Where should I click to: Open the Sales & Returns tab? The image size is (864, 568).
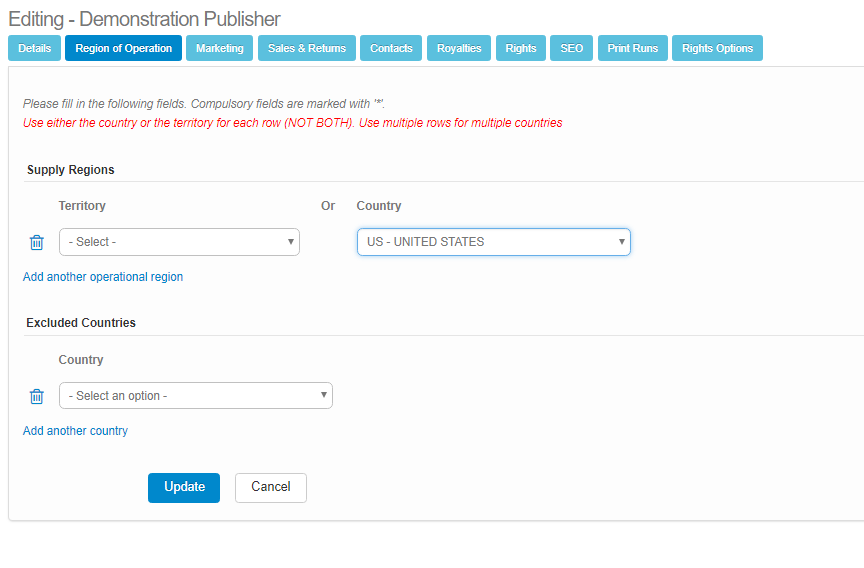click(x=306, y=48)
